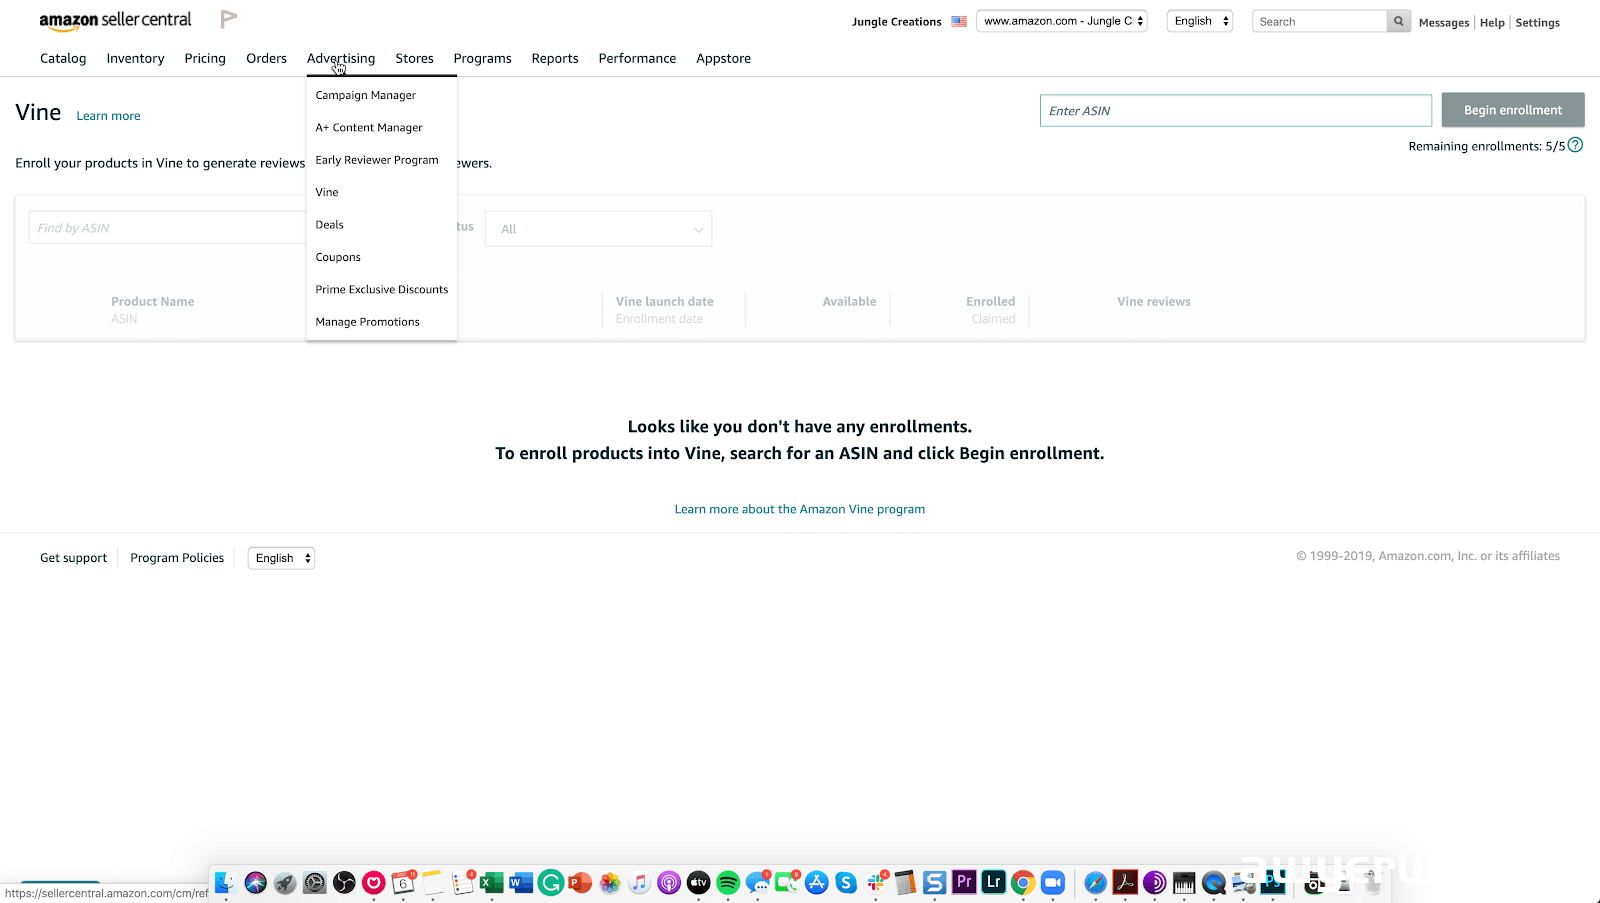This screenshot has width=1600, height=903.
Task: Open App Store in the dock
Action: (817, 882)
